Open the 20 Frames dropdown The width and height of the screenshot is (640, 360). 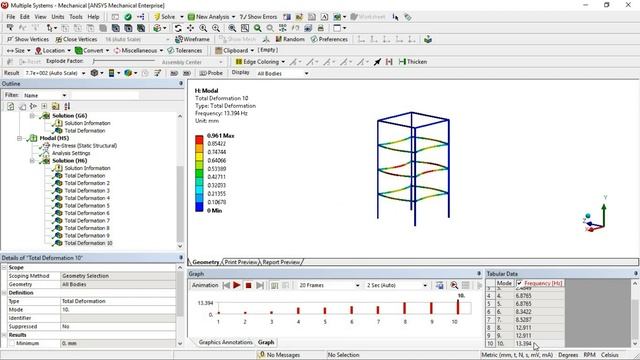pyautogui.click(x=357, y=285)
